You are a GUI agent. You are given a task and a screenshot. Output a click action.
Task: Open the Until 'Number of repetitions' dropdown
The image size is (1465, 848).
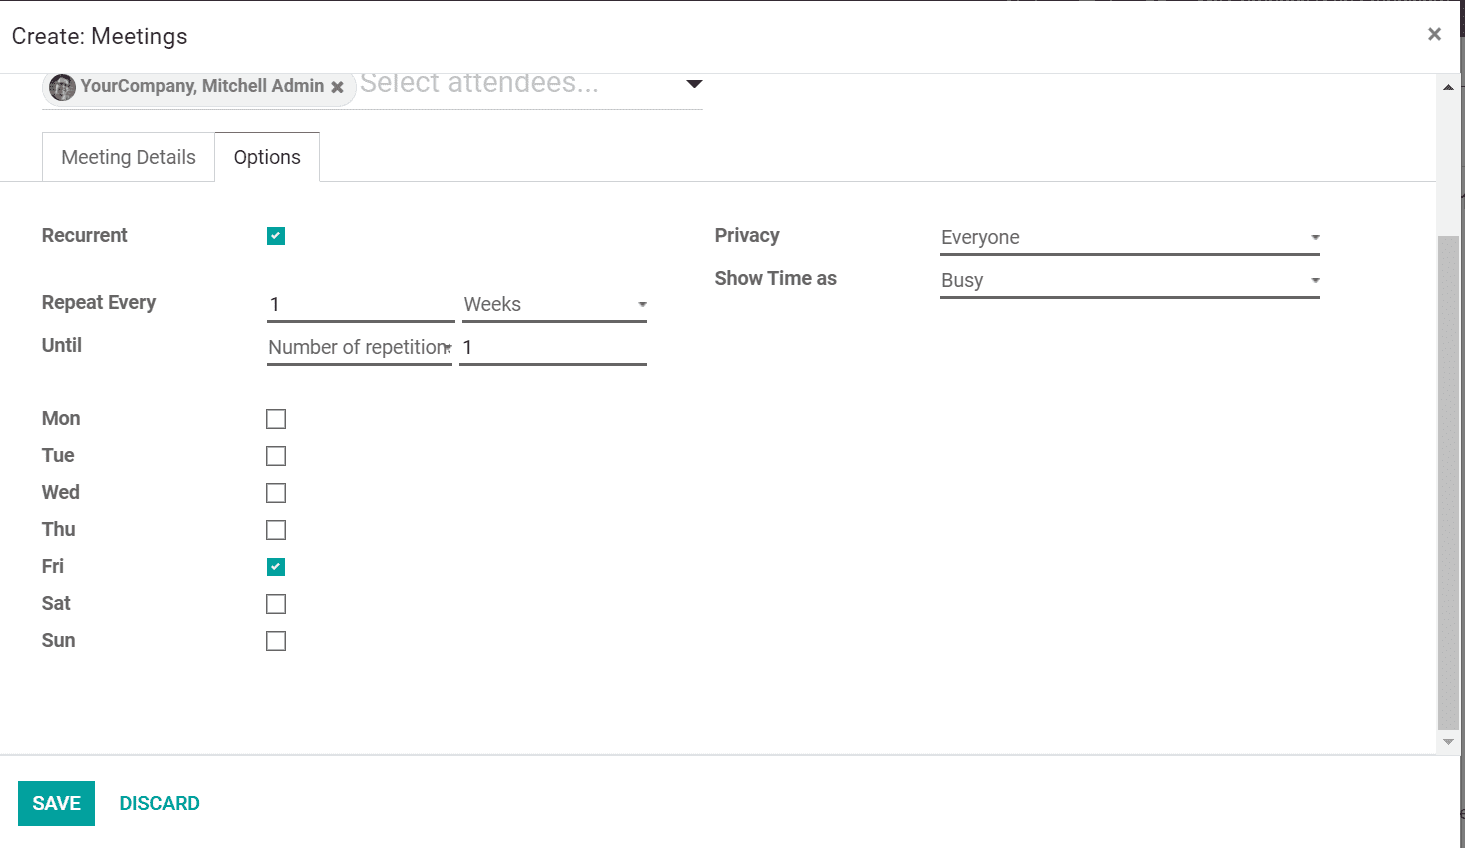point(359,347)
